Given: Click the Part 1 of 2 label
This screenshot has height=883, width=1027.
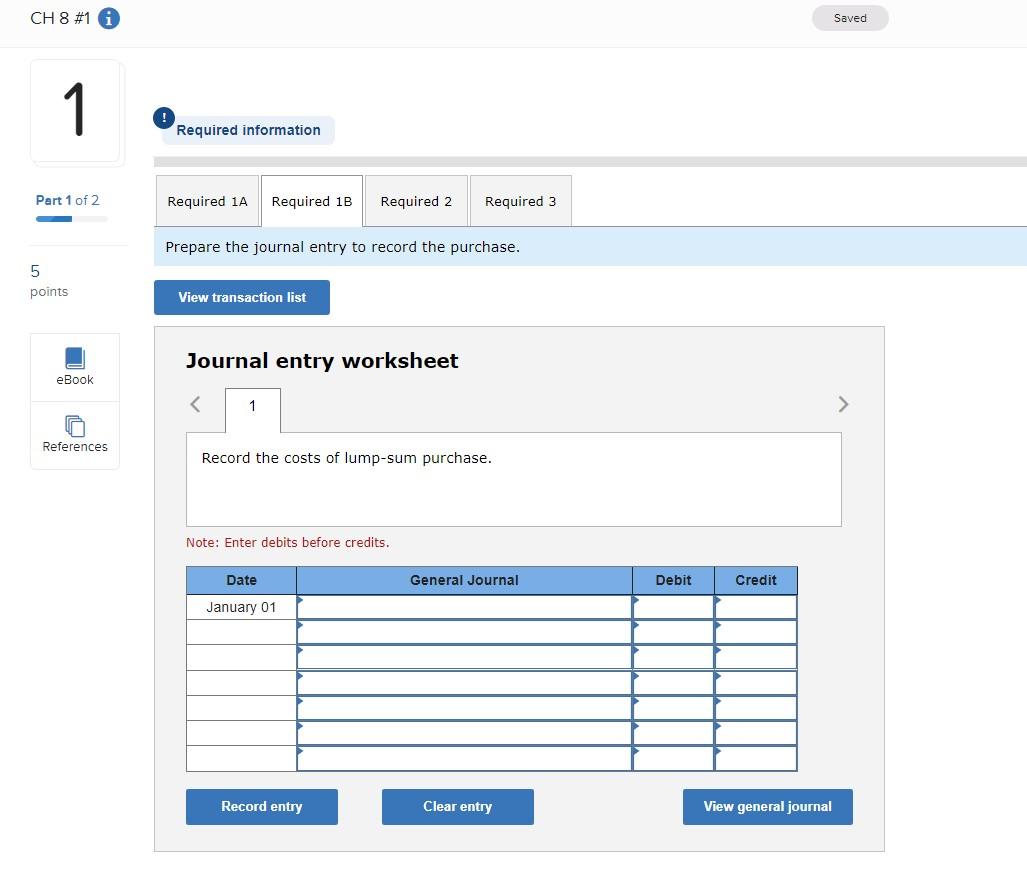Looking at the screenshot, I should pos(67,200).
